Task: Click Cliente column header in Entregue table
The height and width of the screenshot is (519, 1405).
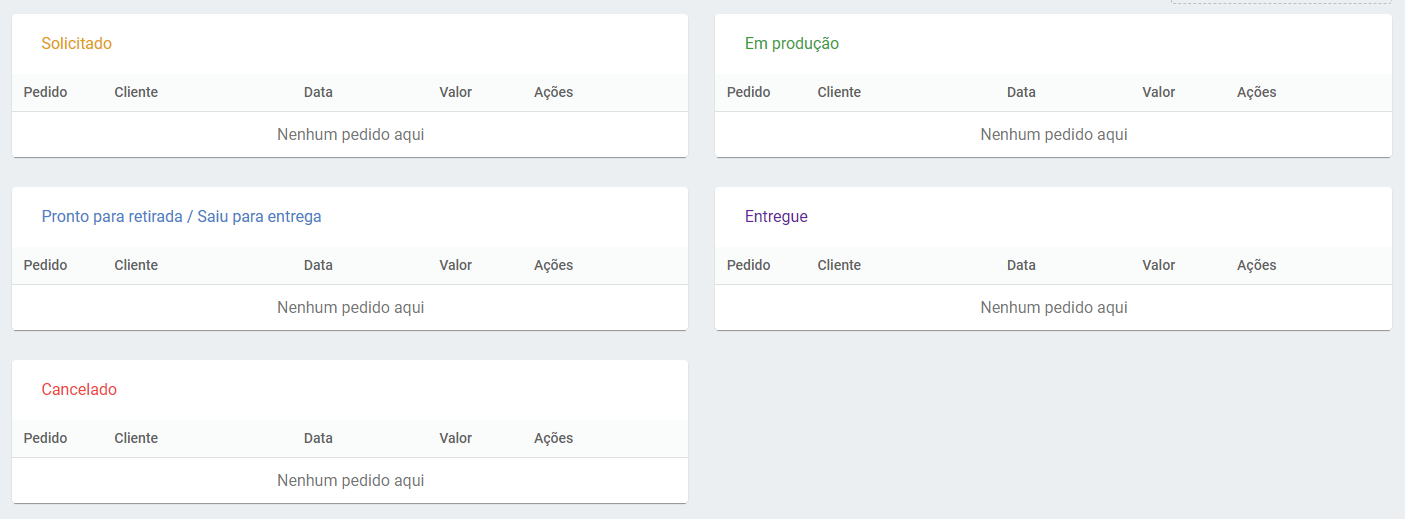Action: [839, 266]
